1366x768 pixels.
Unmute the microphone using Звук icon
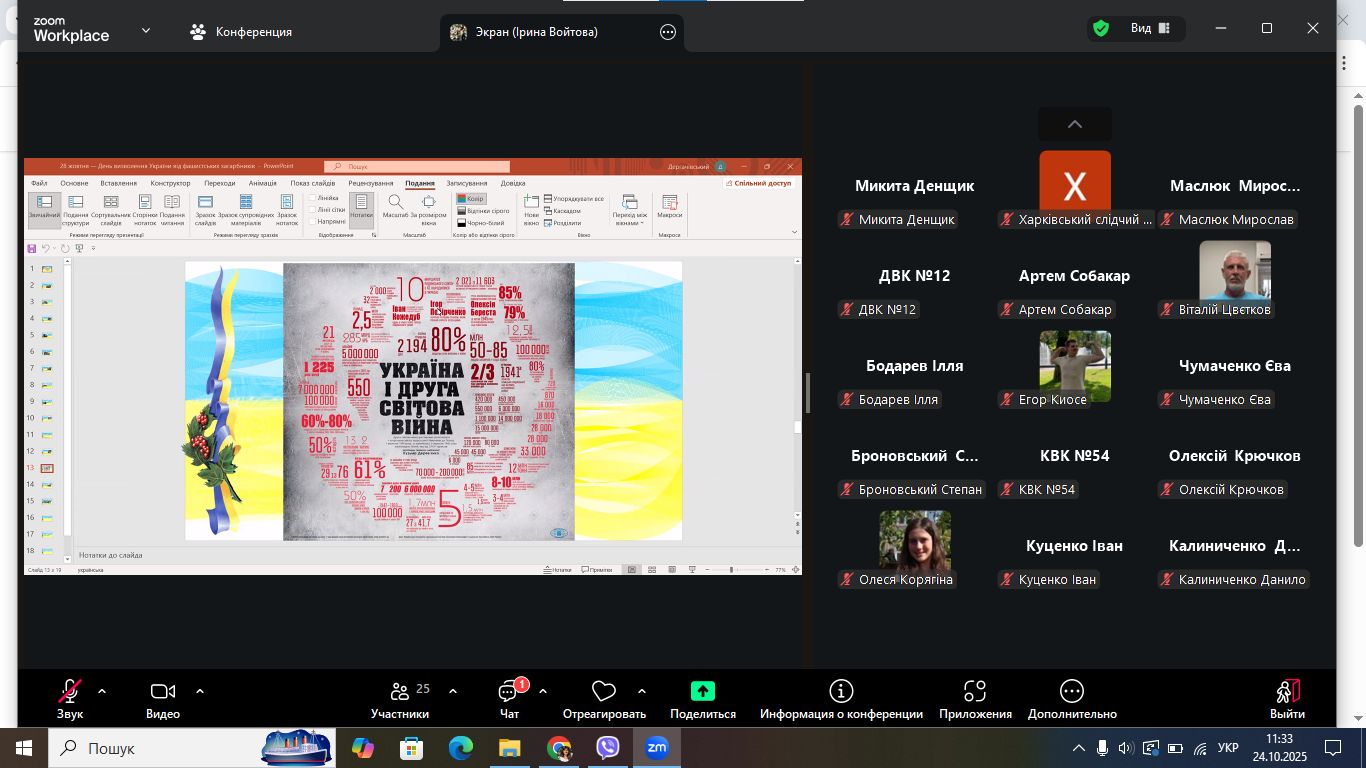point(69,692)
